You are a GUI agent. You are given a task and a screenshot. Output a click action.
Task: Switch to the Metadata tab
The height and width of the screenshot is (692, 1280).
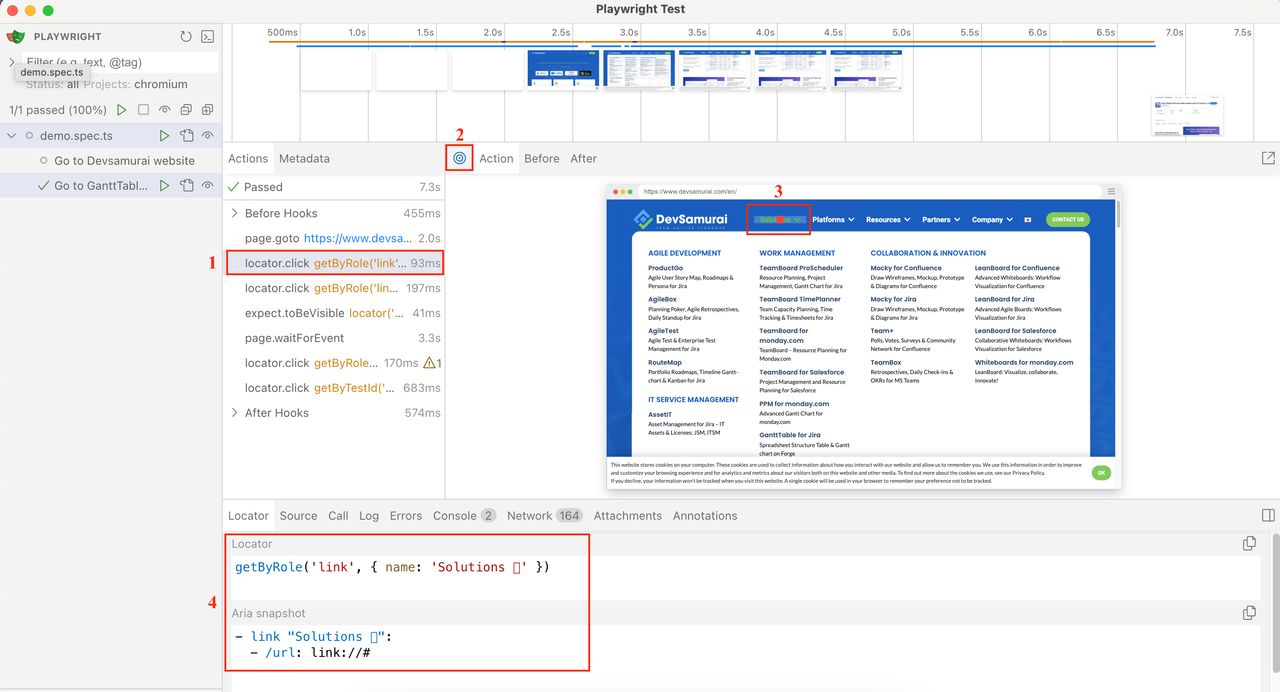click(304, 158)
